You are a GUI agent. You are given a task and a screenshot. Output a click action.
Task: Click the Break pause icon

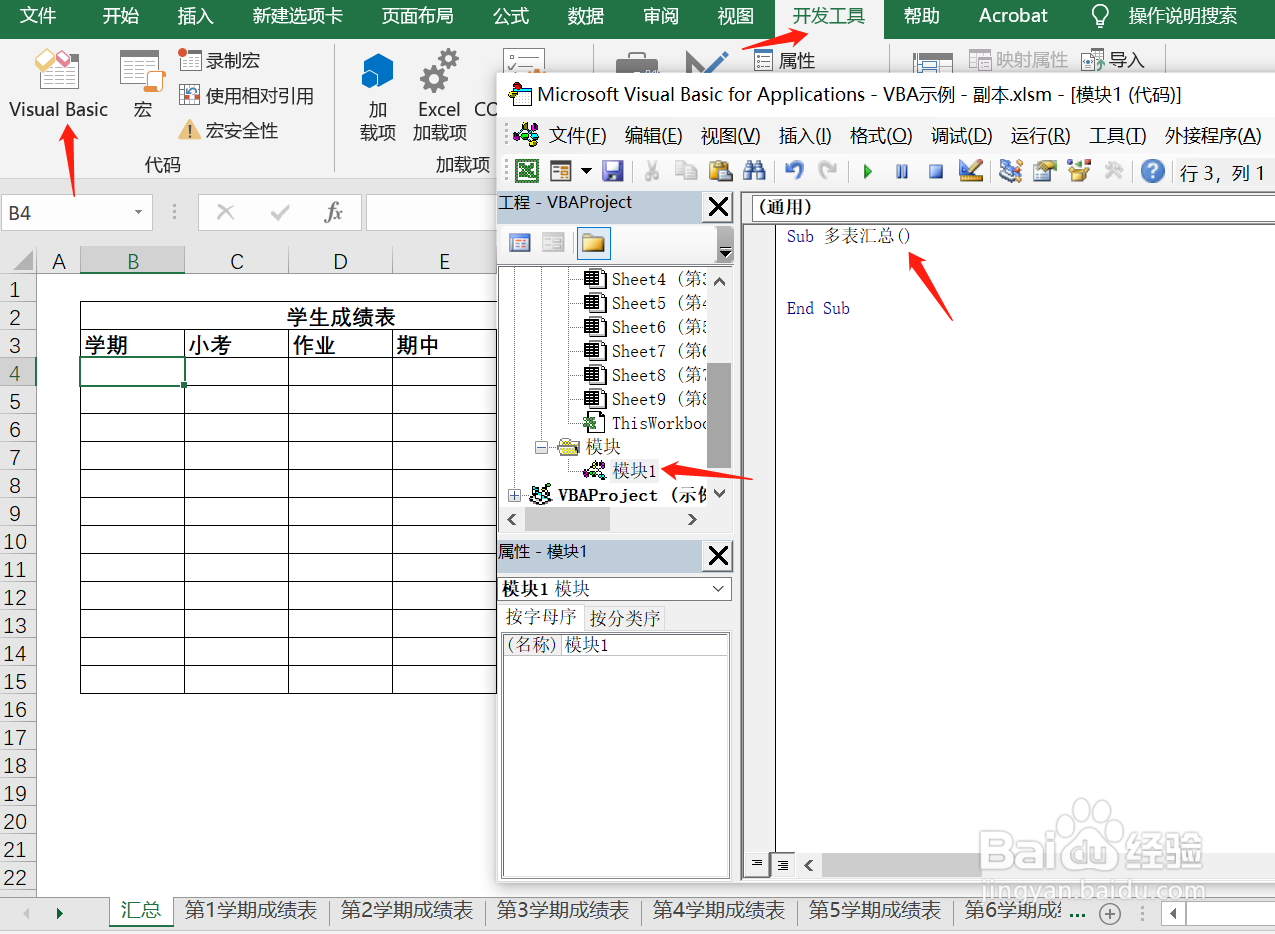[x=902, y=171]
